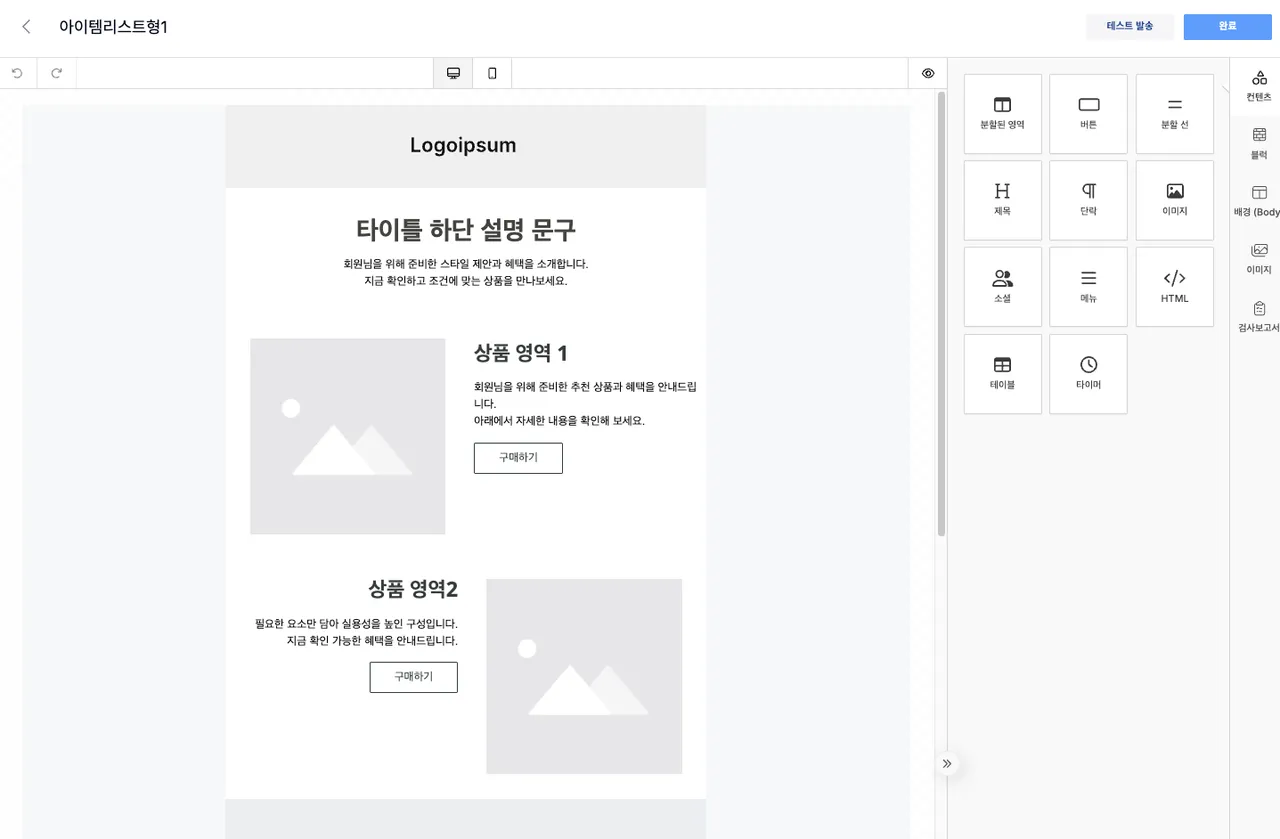Switch to mobile preview mode

[492, 73]
